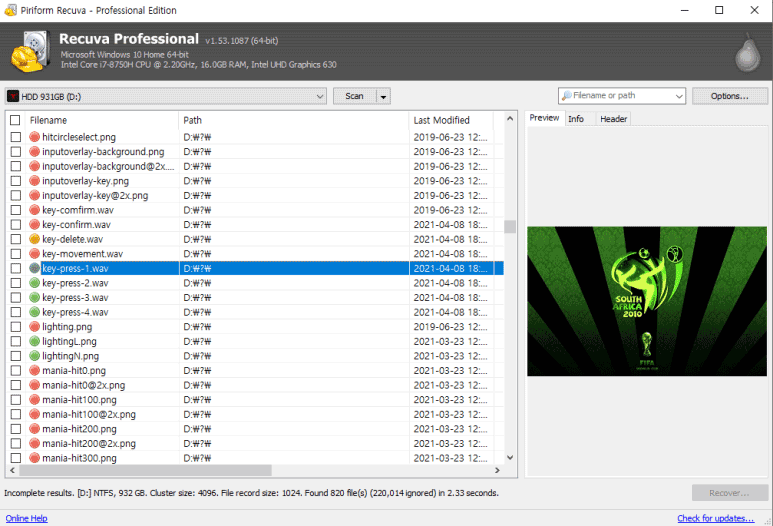Select the inputoverlay-background@2x file row

tap(254, 166)
